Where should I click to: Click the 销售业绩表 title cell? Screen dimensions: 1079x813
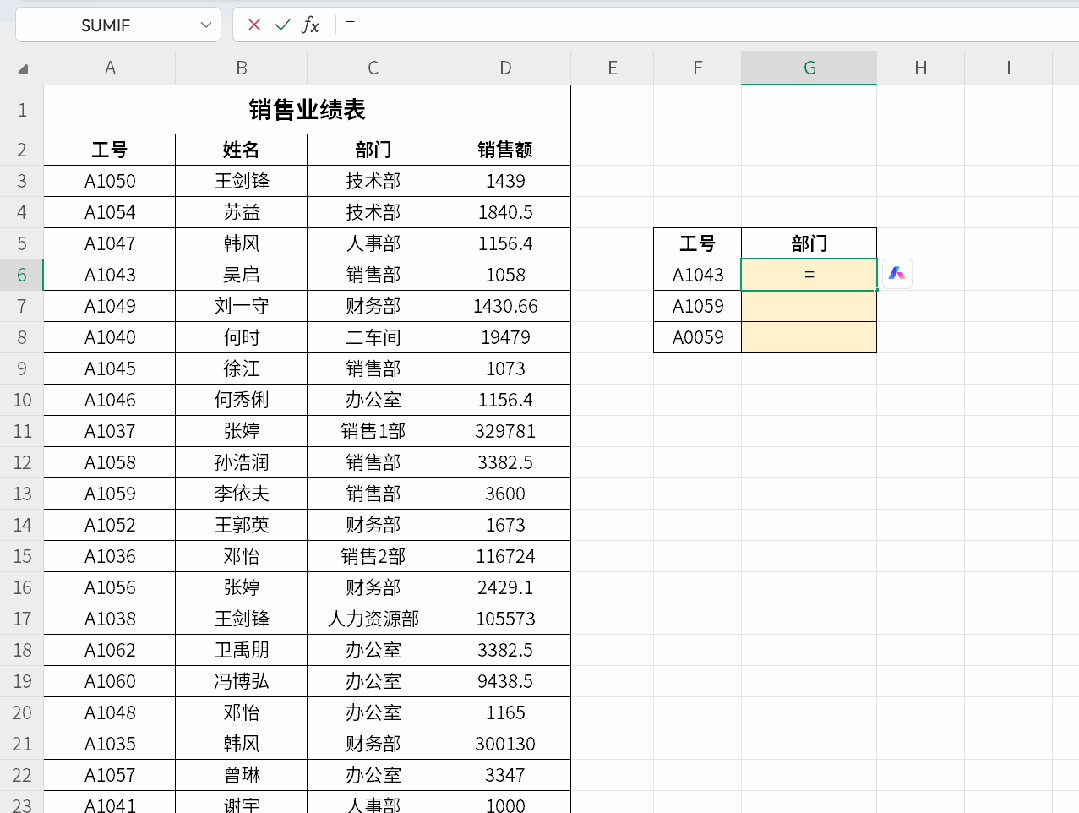pyautogui.click(x=306, y=109)
